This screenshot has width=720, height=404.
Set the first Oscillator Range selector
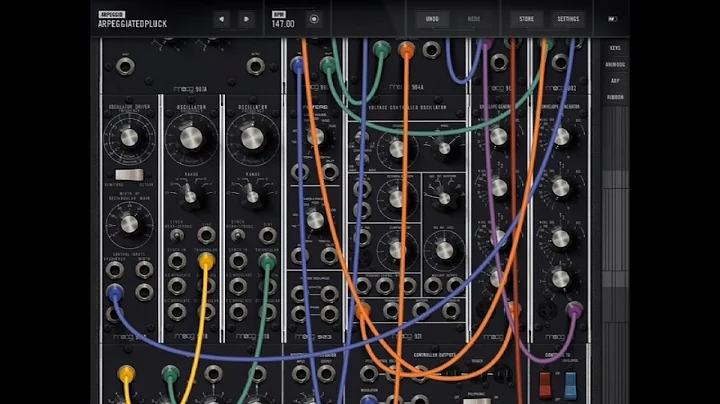[190, 196]
